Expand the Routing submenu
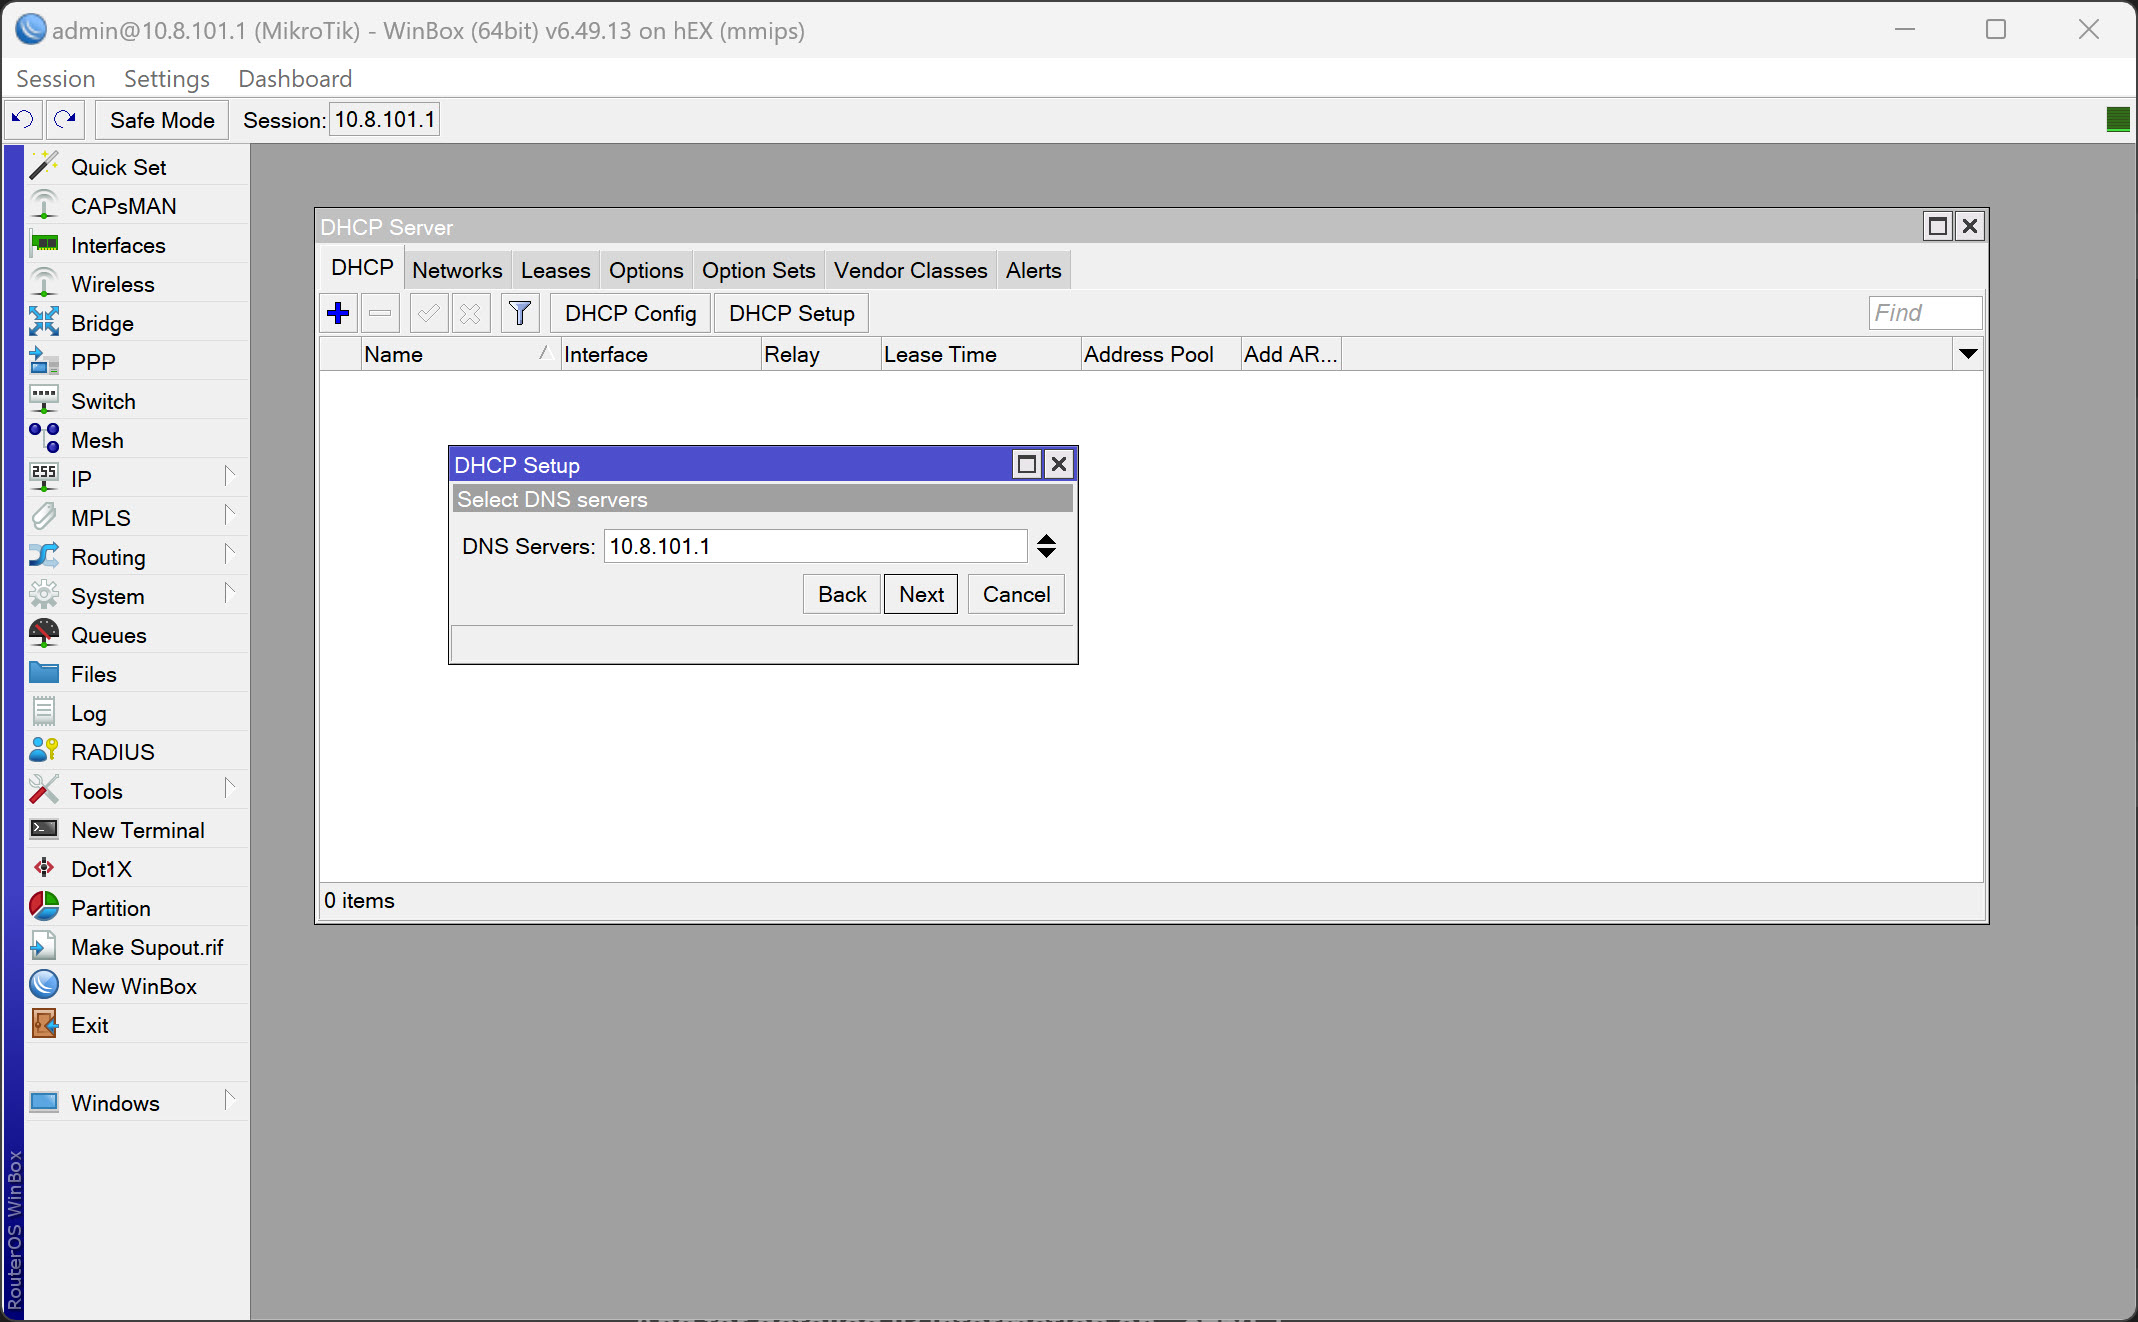This screenshot has width=2138, height=1322. click(x=107, y=556)
